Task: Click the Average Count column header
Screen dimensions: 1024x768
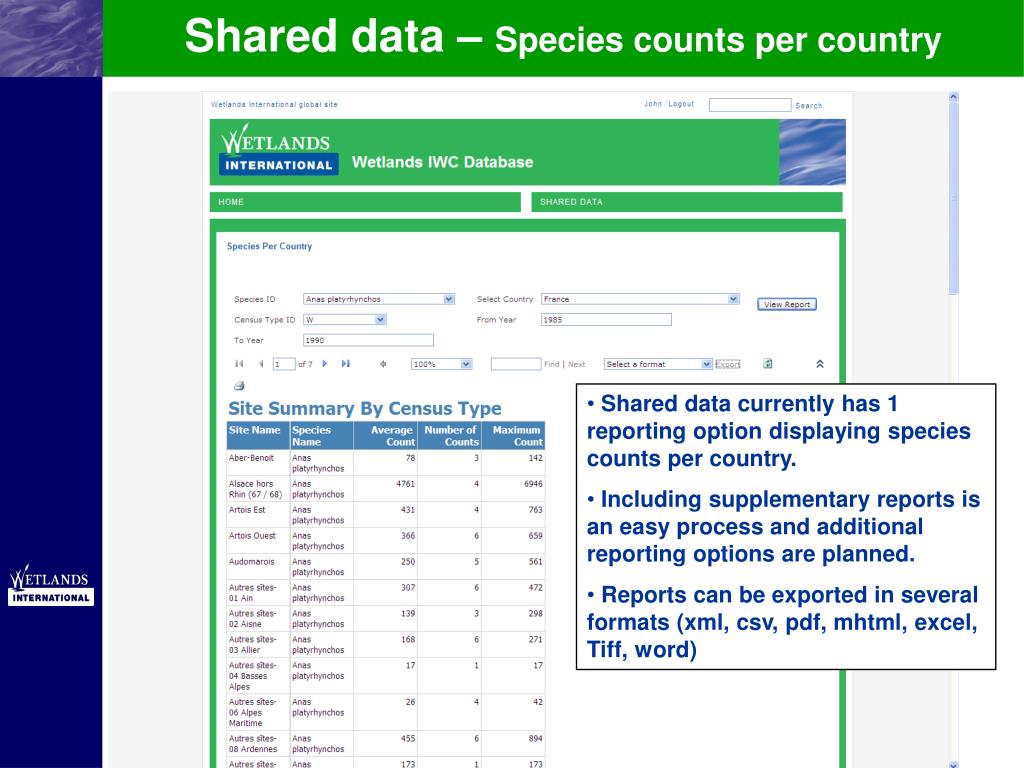Action: tap(385, 436)
